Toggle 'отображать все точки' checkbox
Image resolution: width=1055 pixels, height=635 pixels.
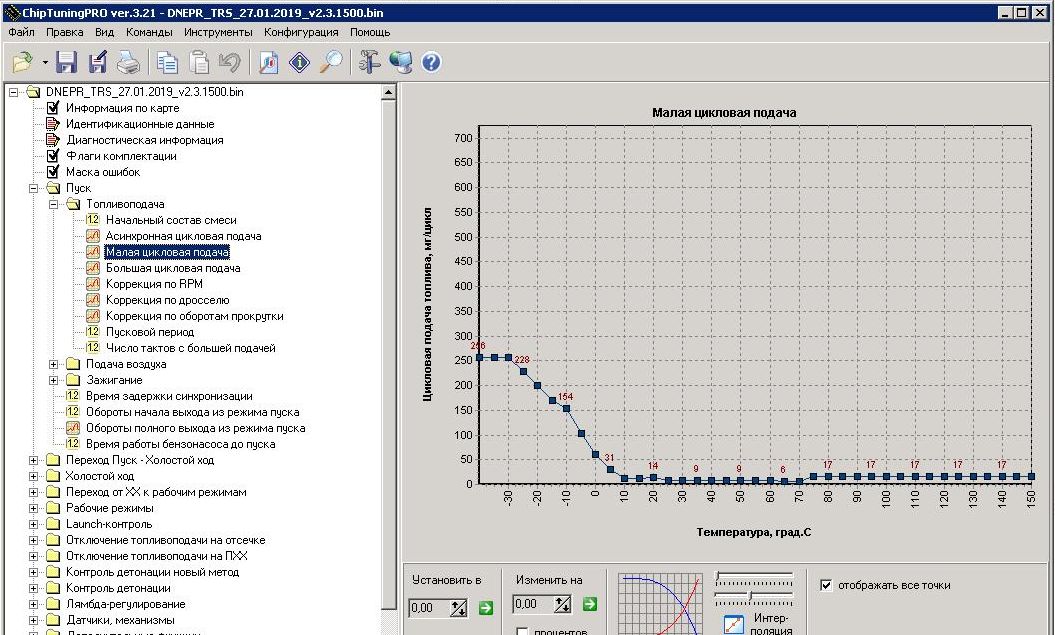[826, 585]
